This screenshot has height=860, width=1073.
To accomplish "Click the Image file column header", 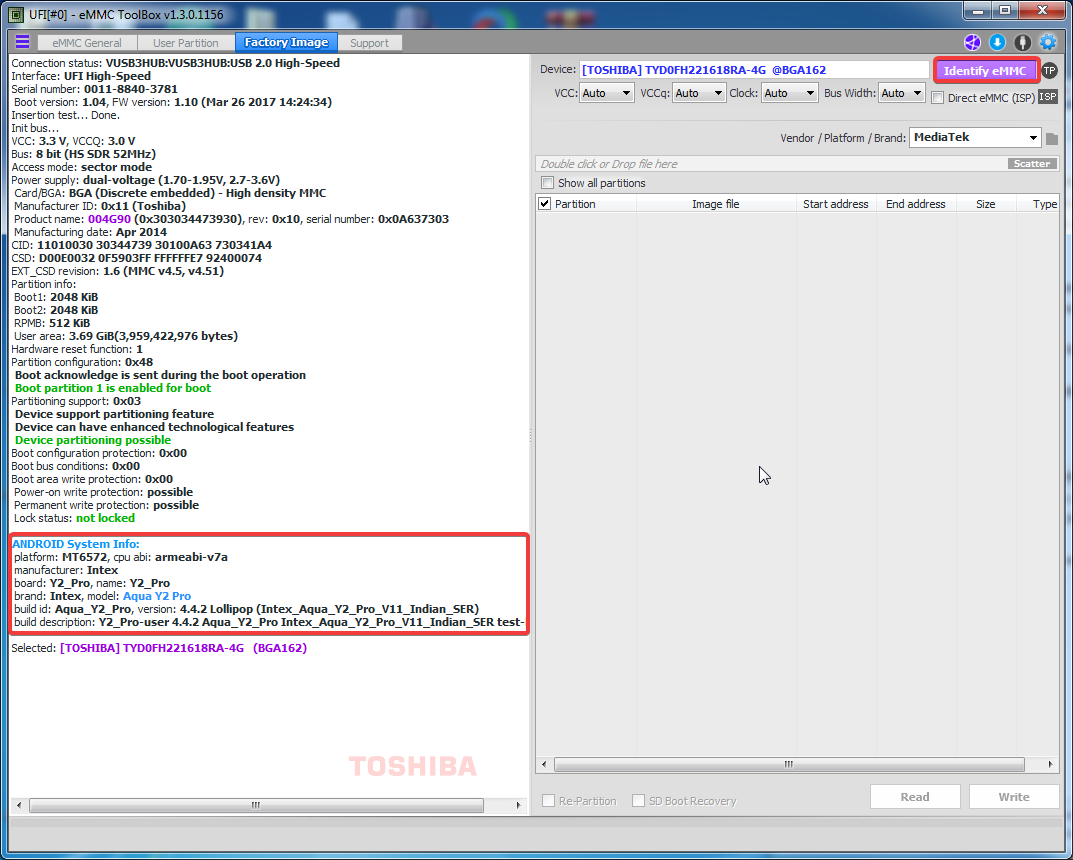I will click(x=716, y=204).
